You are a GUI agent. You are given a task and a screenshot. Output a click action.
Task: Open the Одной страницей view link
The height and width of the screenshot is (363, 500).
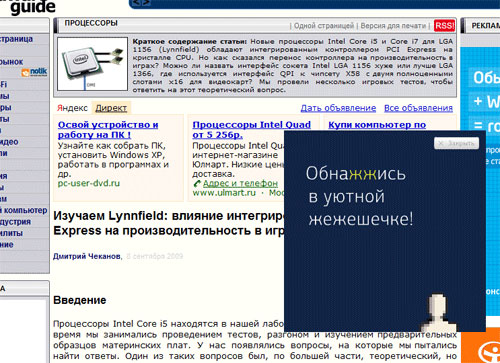(324, 26)
